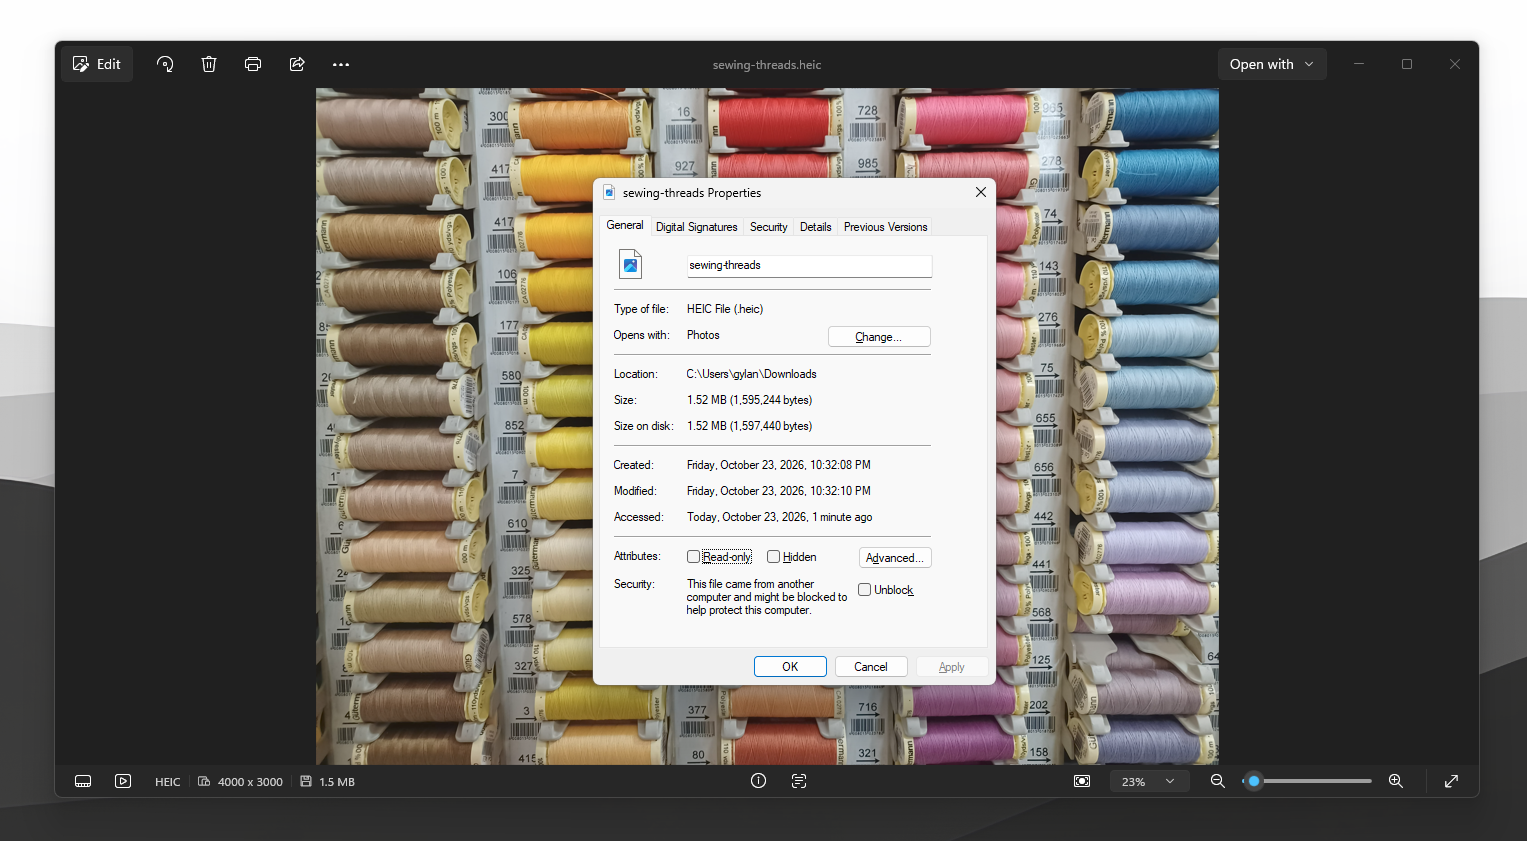1527x841 pixels.
Task: Click the HEIC file icon in Properties dialog
Action: click(631, 265)
